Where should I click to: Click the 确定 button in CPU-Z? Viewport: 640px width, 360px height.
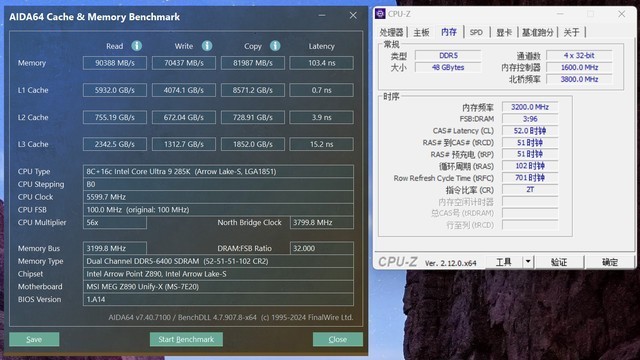[610, 262]
